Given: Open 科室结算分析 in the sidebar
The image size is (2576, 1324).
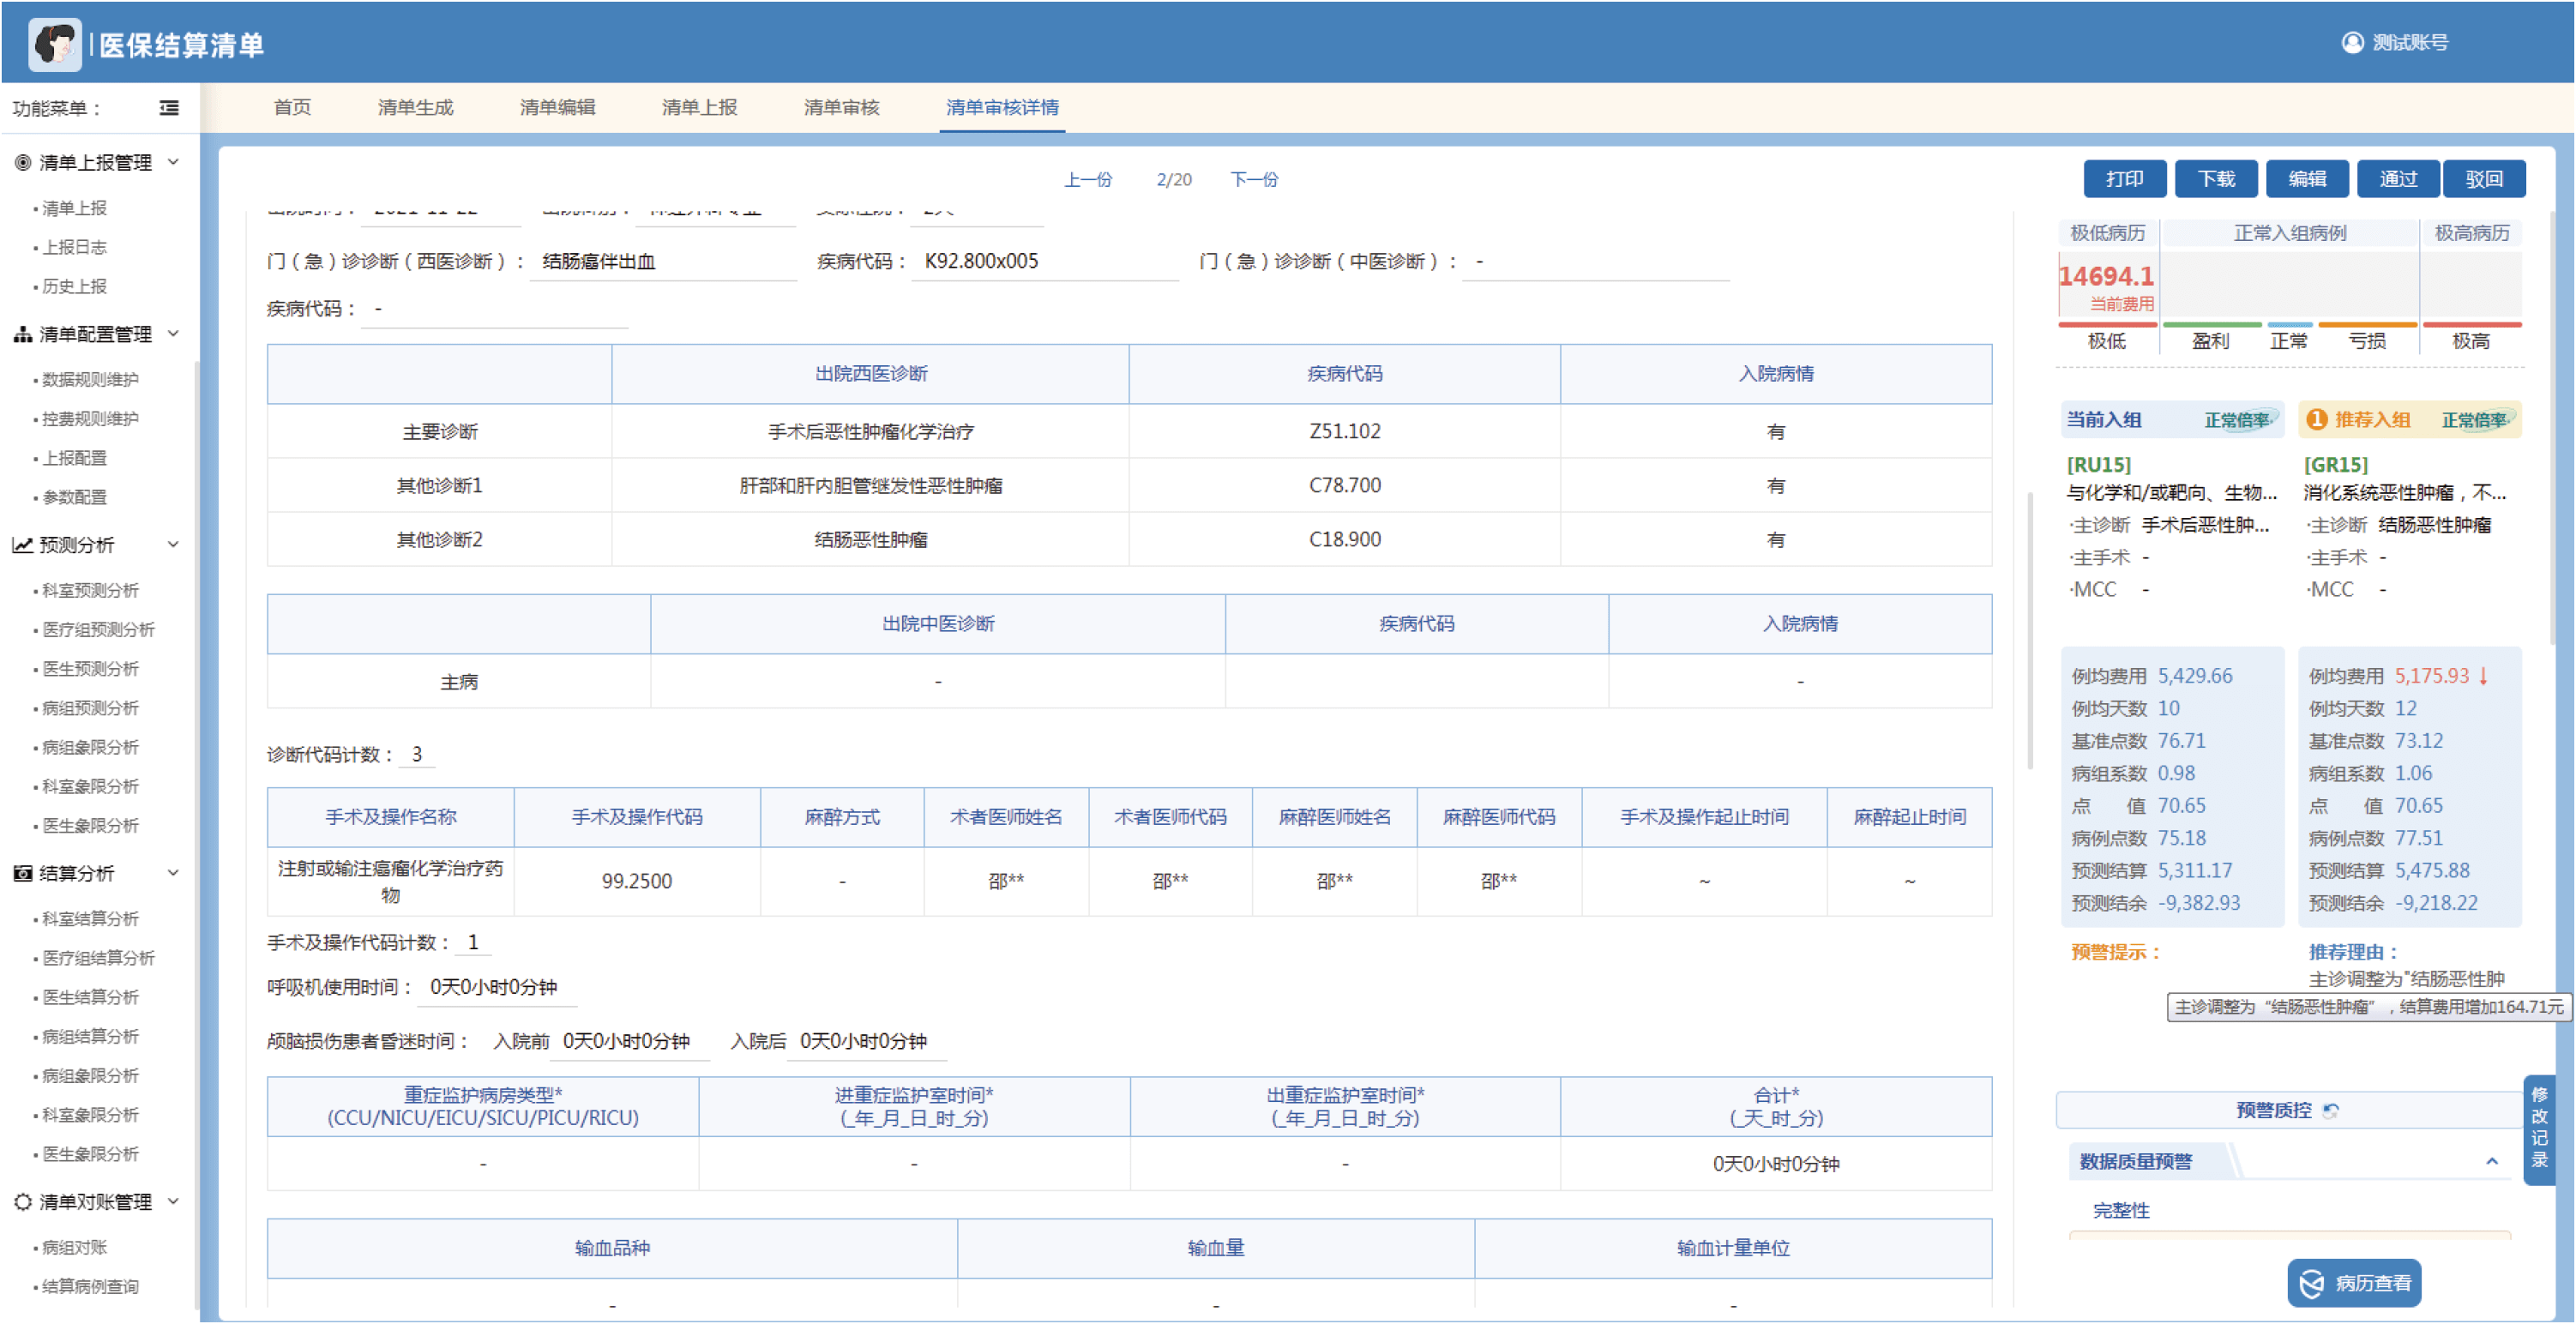Looking at the screenshot, I should (90, 919).
